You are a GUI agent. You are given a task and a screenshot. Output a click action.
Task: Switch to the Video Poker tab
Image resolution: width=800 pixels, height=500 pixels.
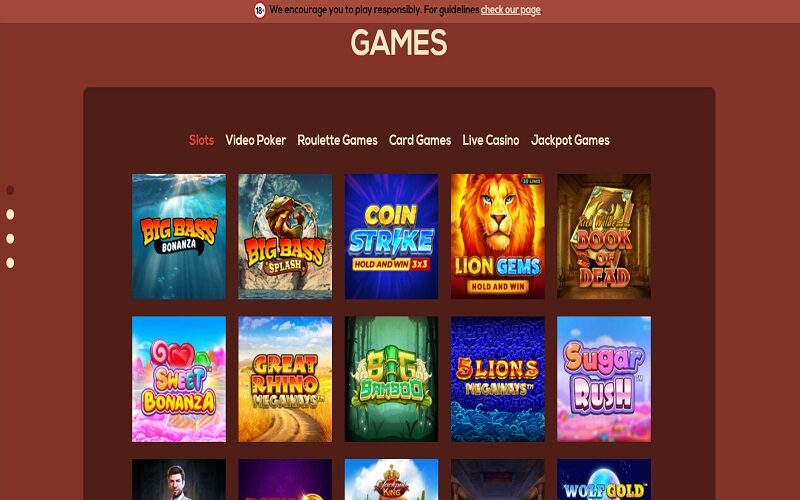pos(256,140)
